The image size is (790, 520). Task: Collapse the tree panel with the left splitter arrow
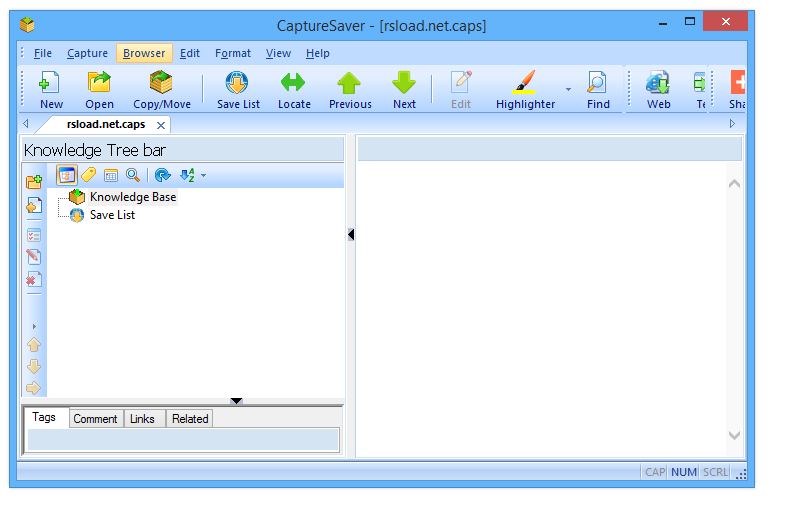point(351,234)
